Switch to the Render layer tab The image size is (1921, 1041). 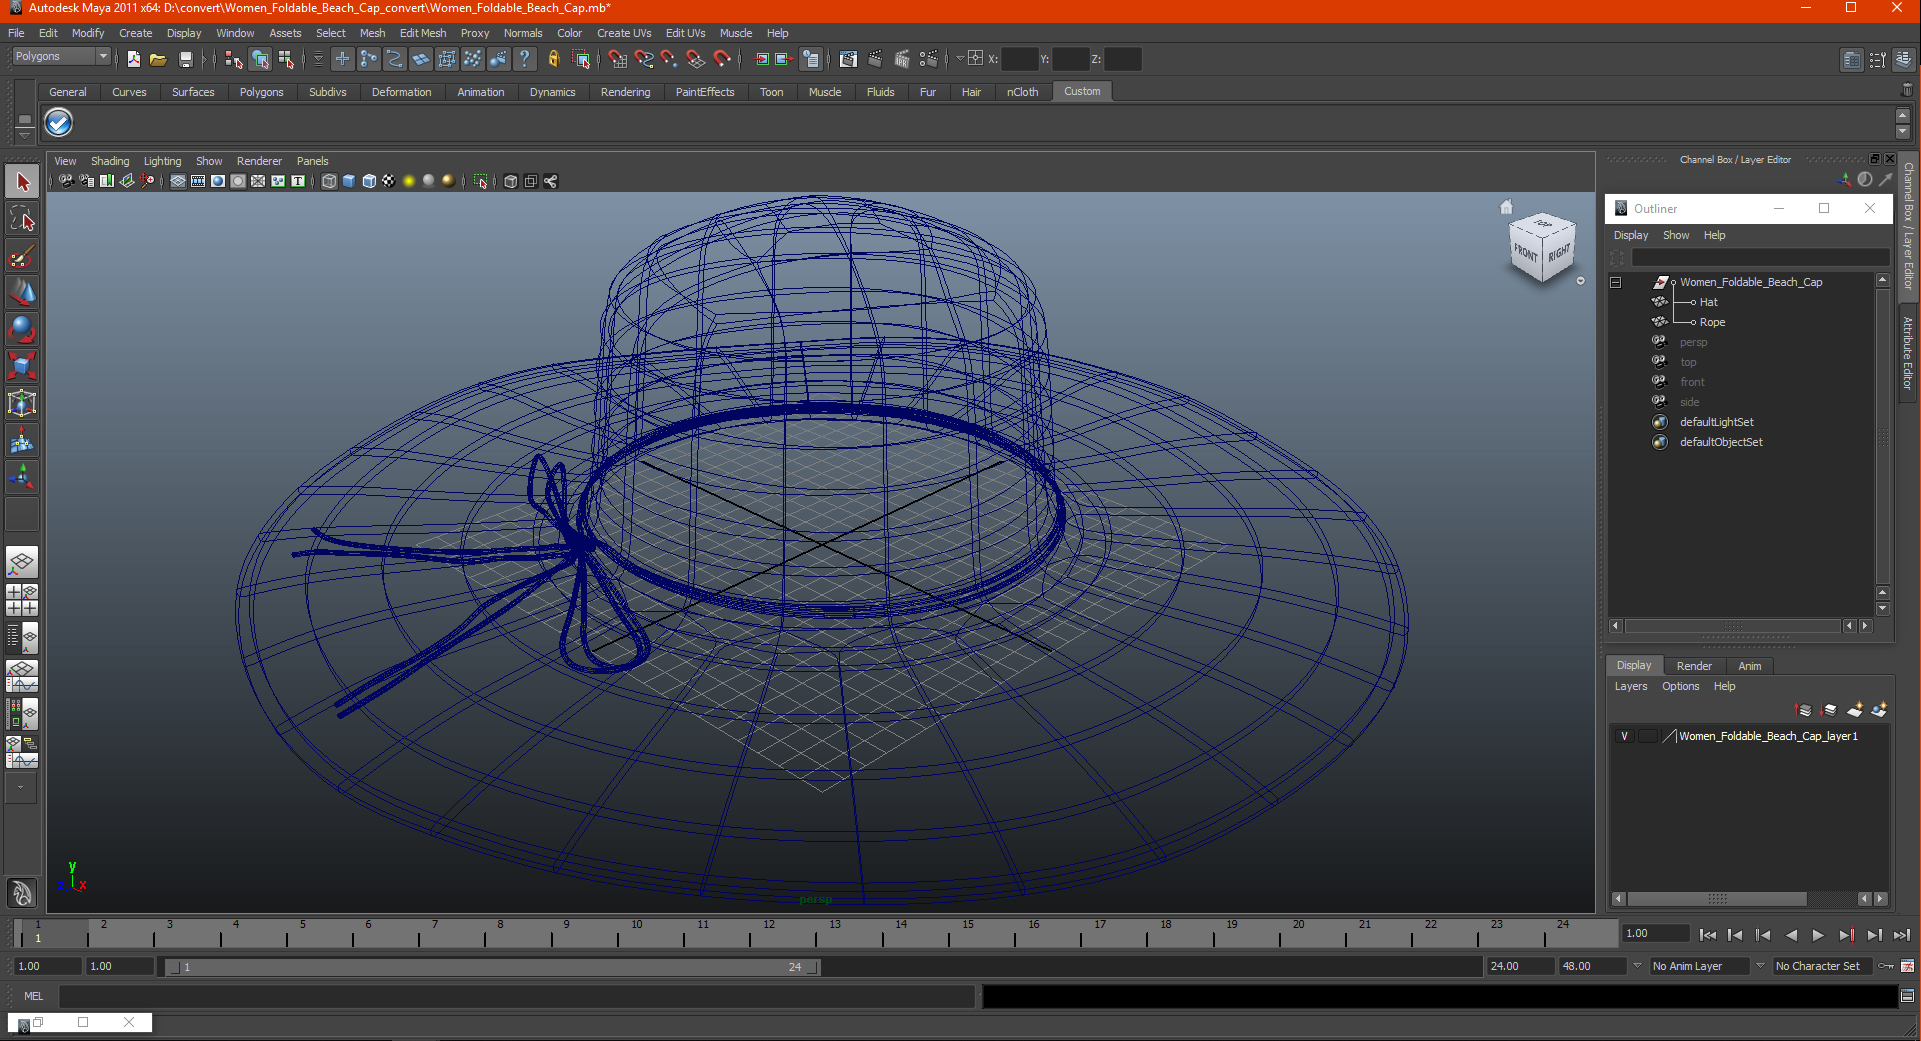[1694, 666]
